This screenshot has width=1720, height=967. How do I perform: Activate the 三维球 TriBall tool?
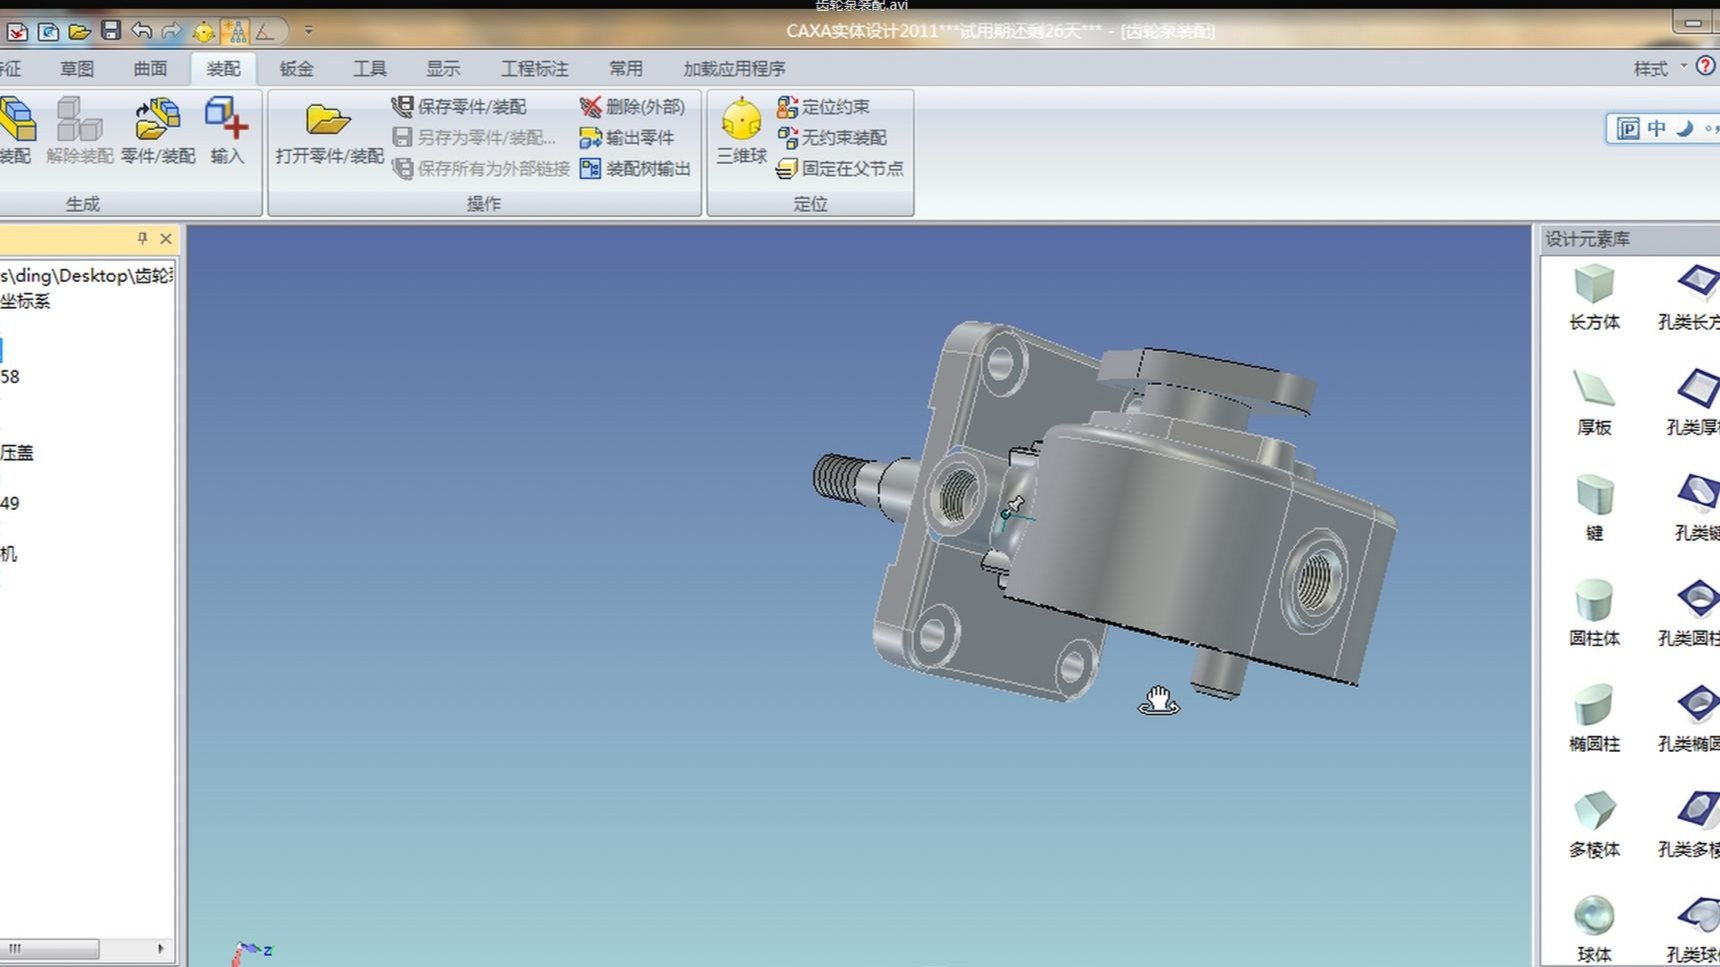click(x=741, y=131)
